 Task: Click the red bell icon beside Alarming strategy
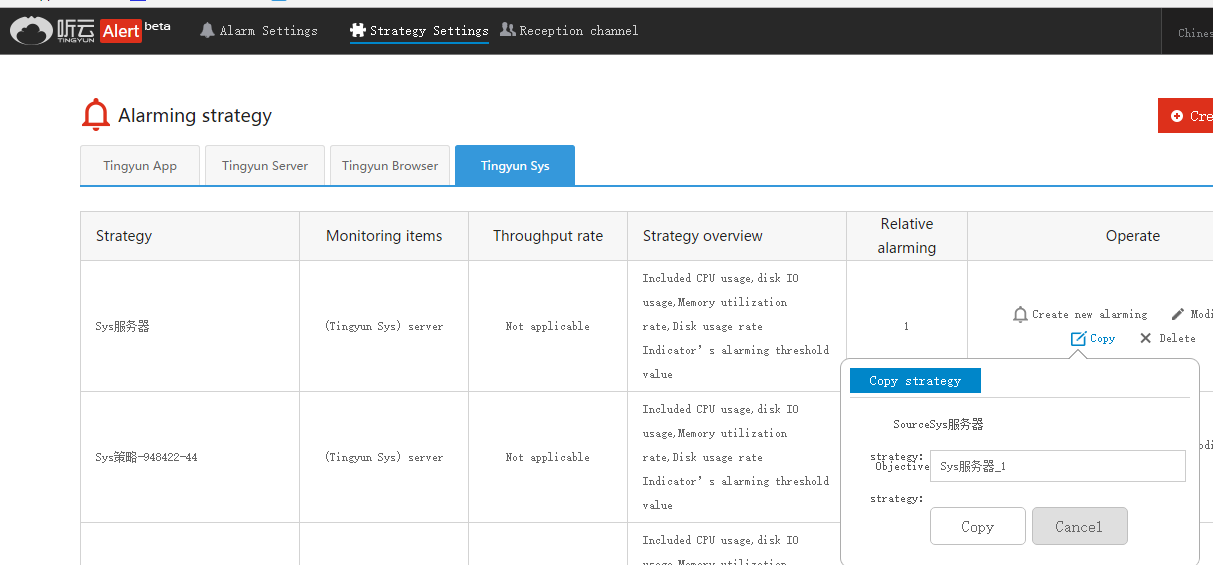96,115
